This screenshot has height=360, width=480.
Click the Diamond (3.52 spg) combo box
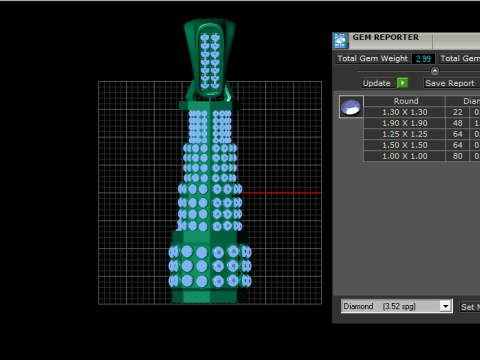[397, 306]
